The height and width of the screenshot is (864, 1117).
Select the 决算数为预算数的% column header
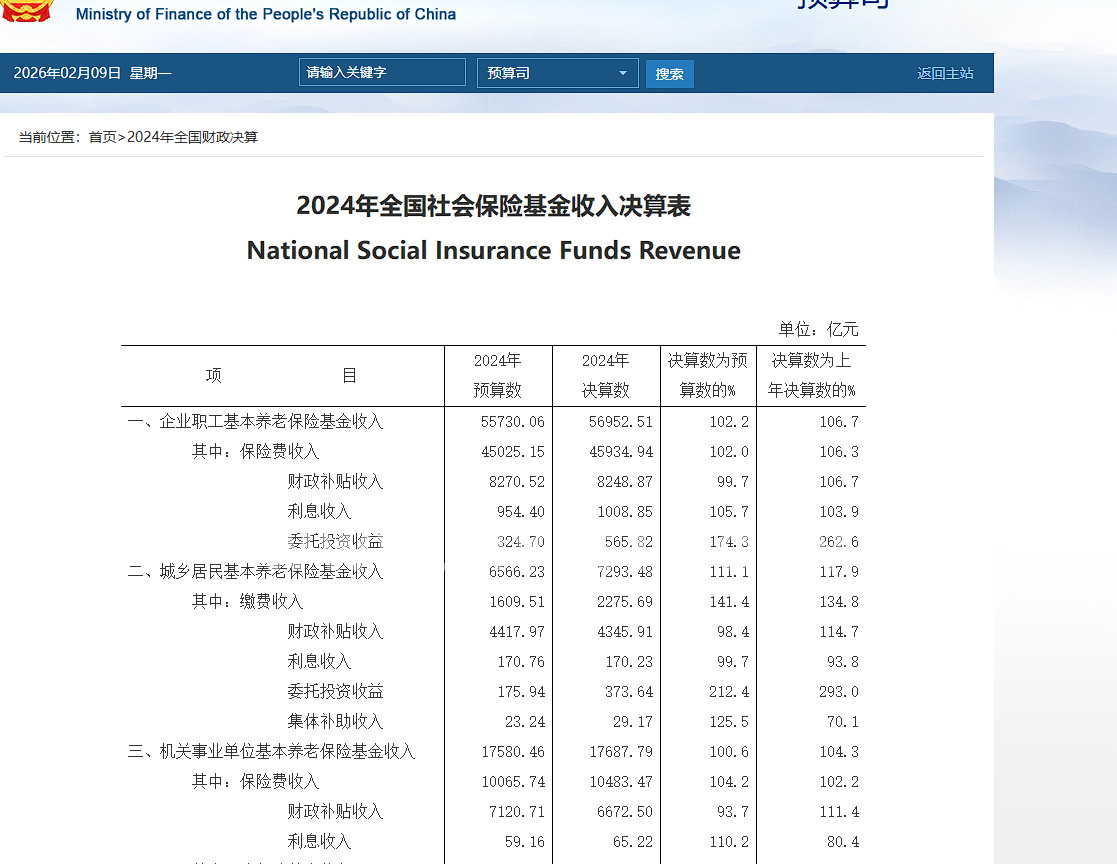[x=707, y=375]
